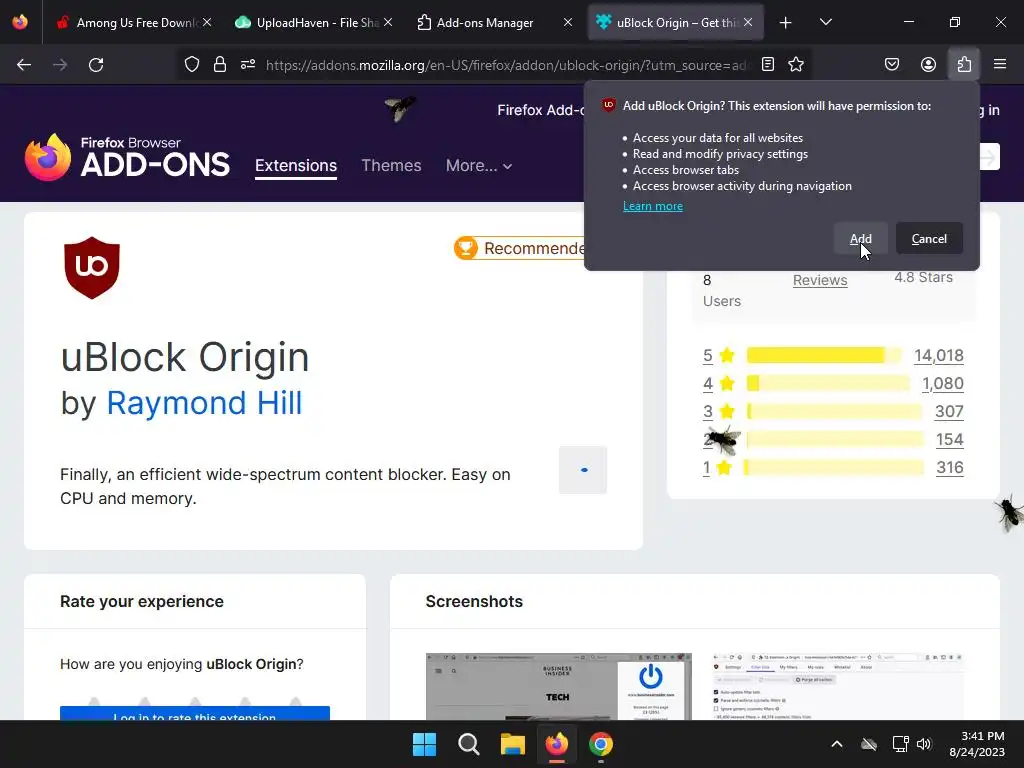The image size is (1024, 768).
Task: Open the 14,018 five-star review count
Action: click(x=938, y=355)
